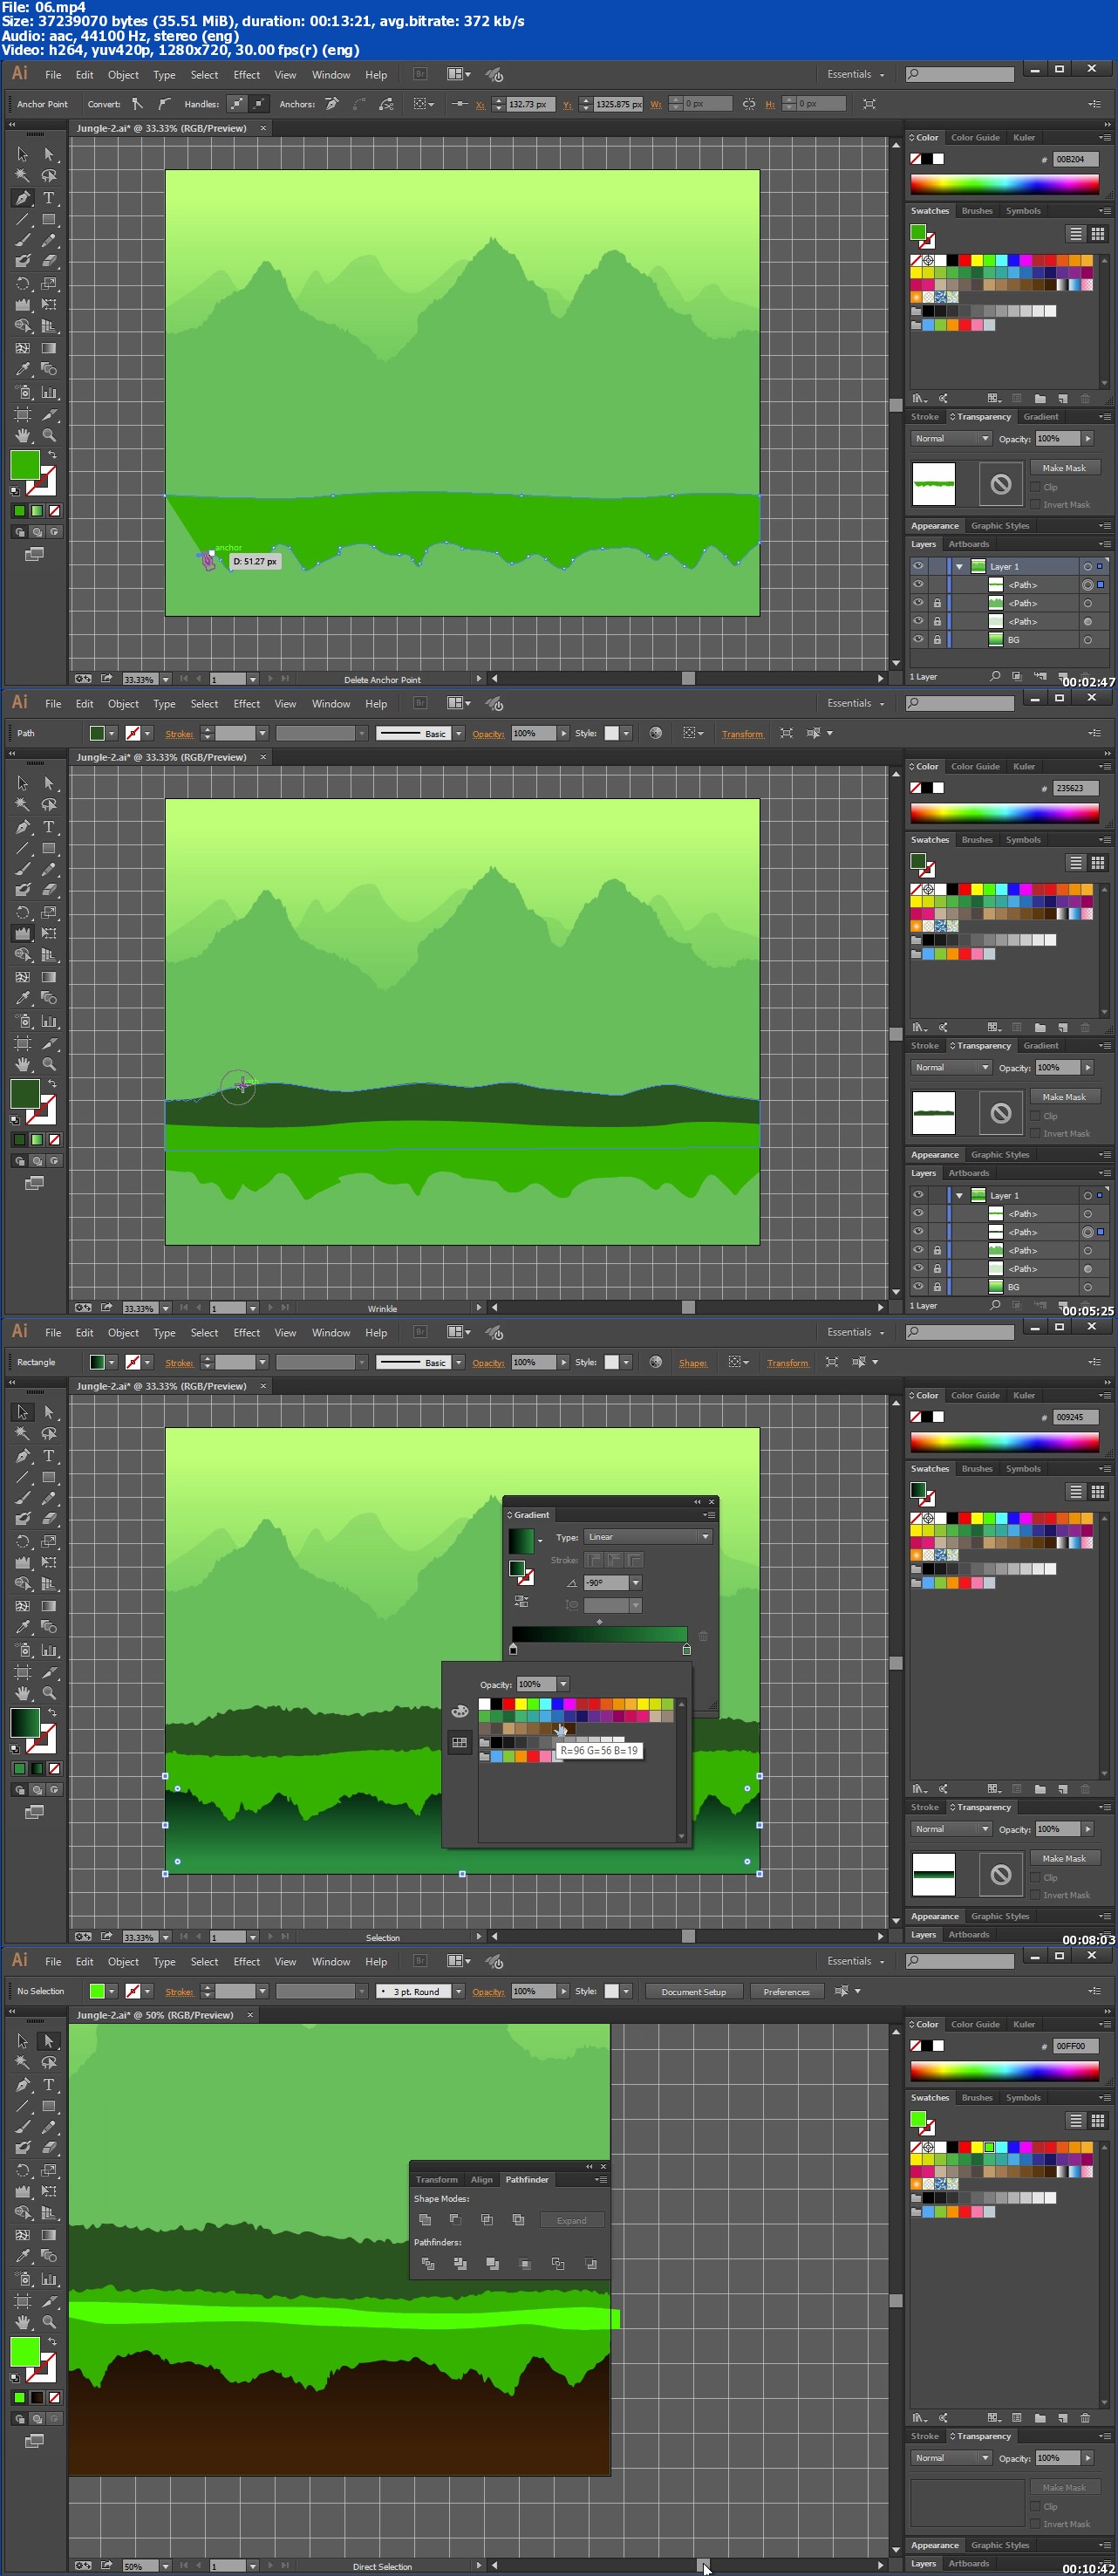Open Object menu in the 00:05:25 frame
This screenshot has width=1118, height=2576.
point(123,704)
